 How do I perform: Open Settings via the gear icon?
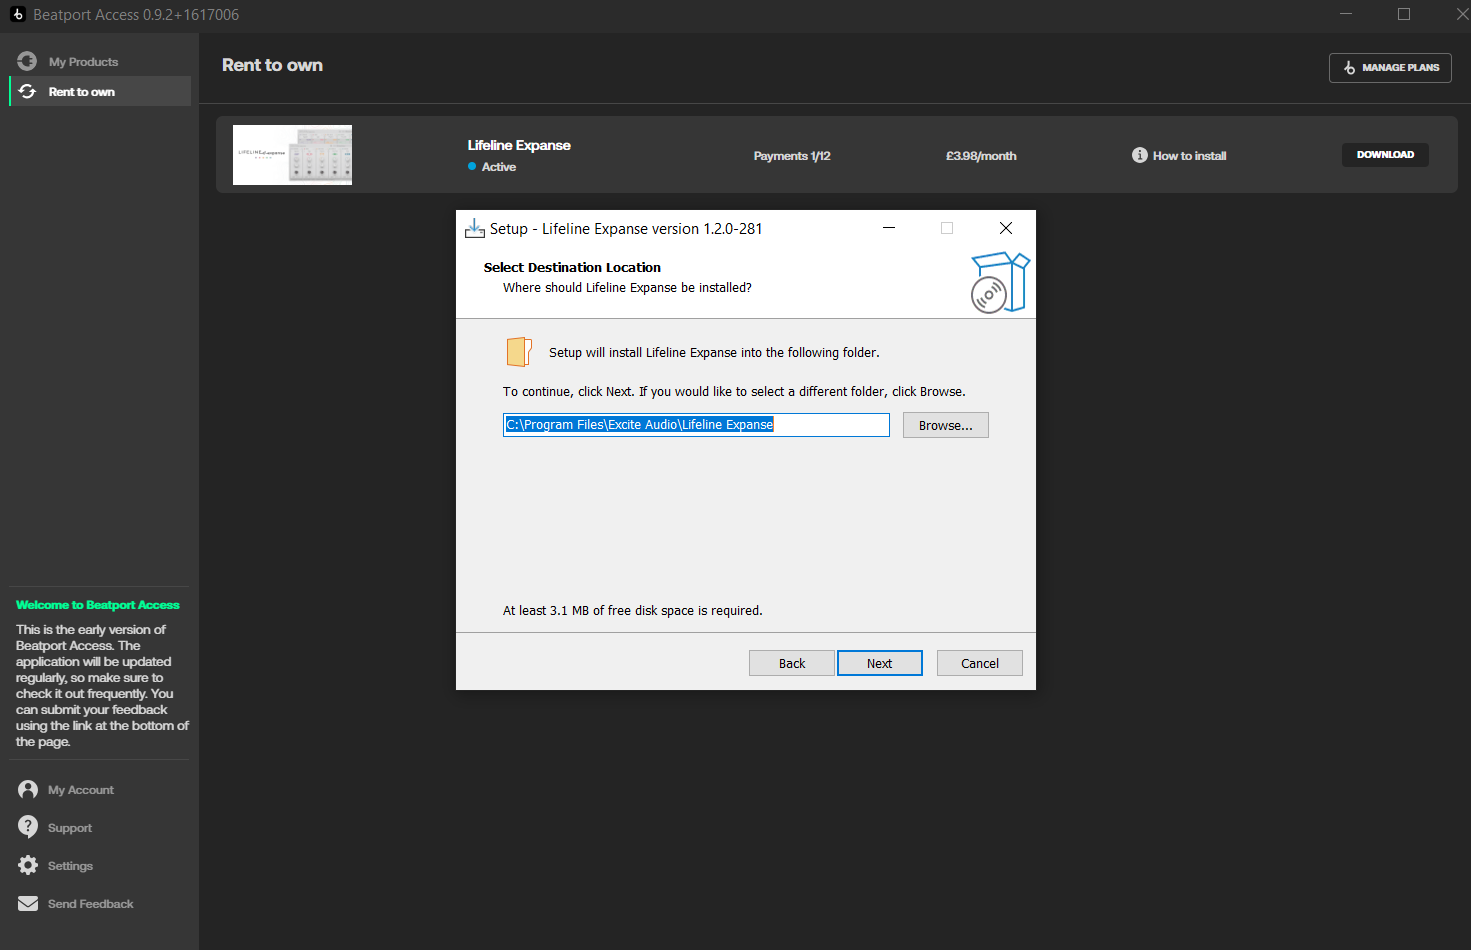(x=28, y=865)
